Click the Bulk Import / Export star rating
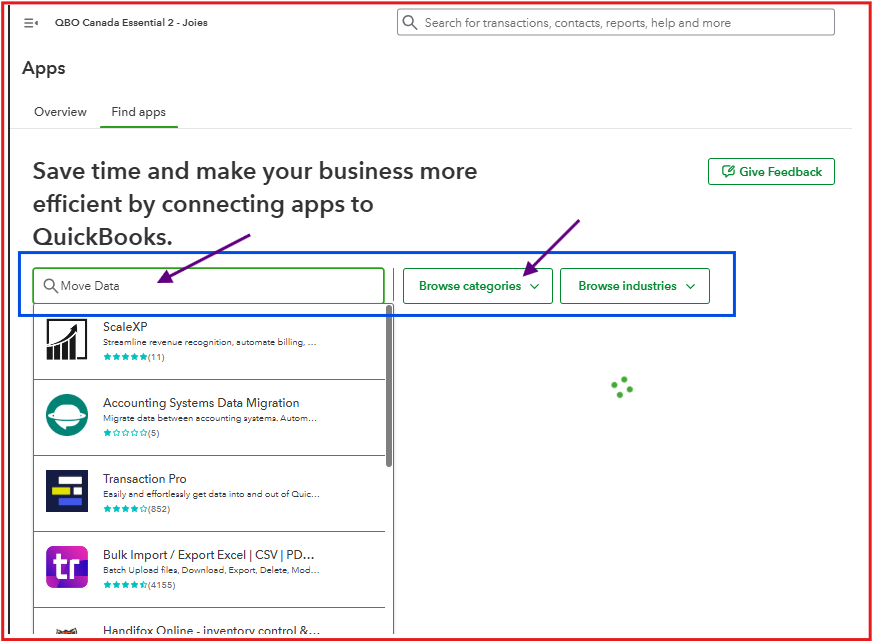The height and width of the screenshot is (641, 872). [125, 585]
